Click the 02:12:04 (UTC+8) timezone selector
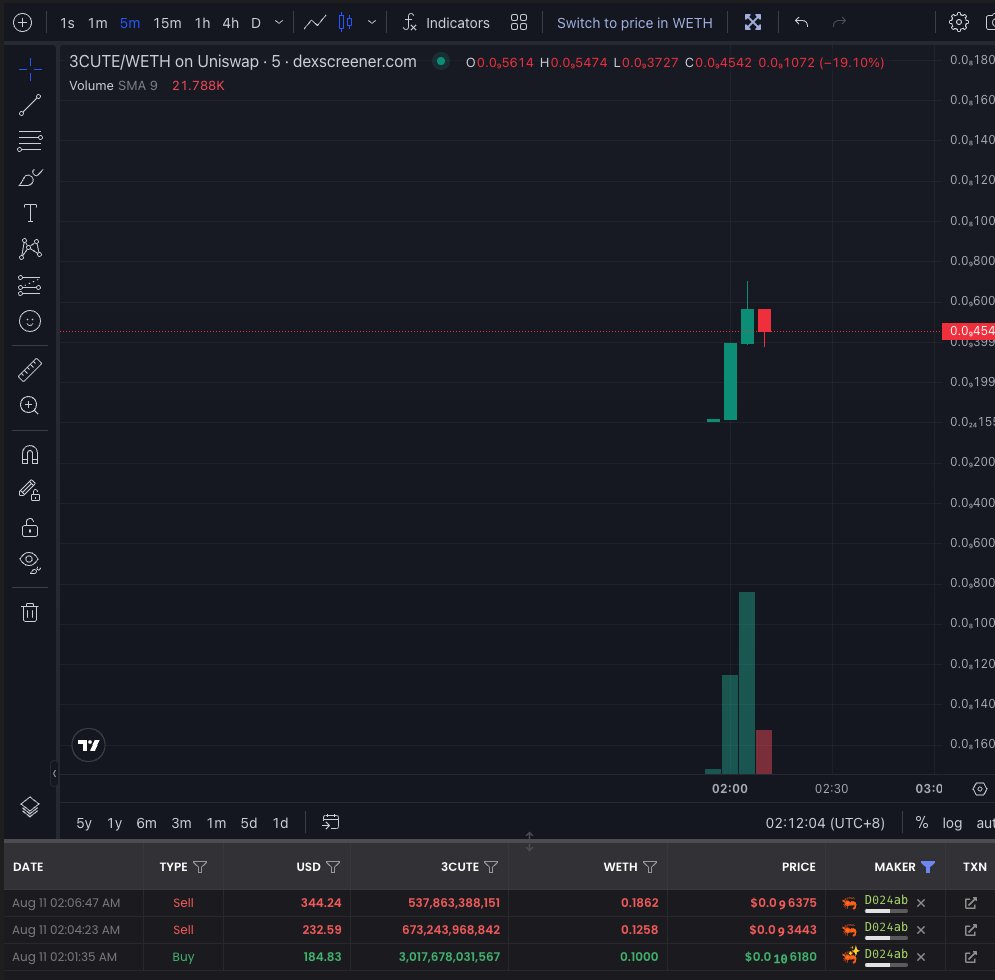The image size is (995, 980). (x=825, y=823)
